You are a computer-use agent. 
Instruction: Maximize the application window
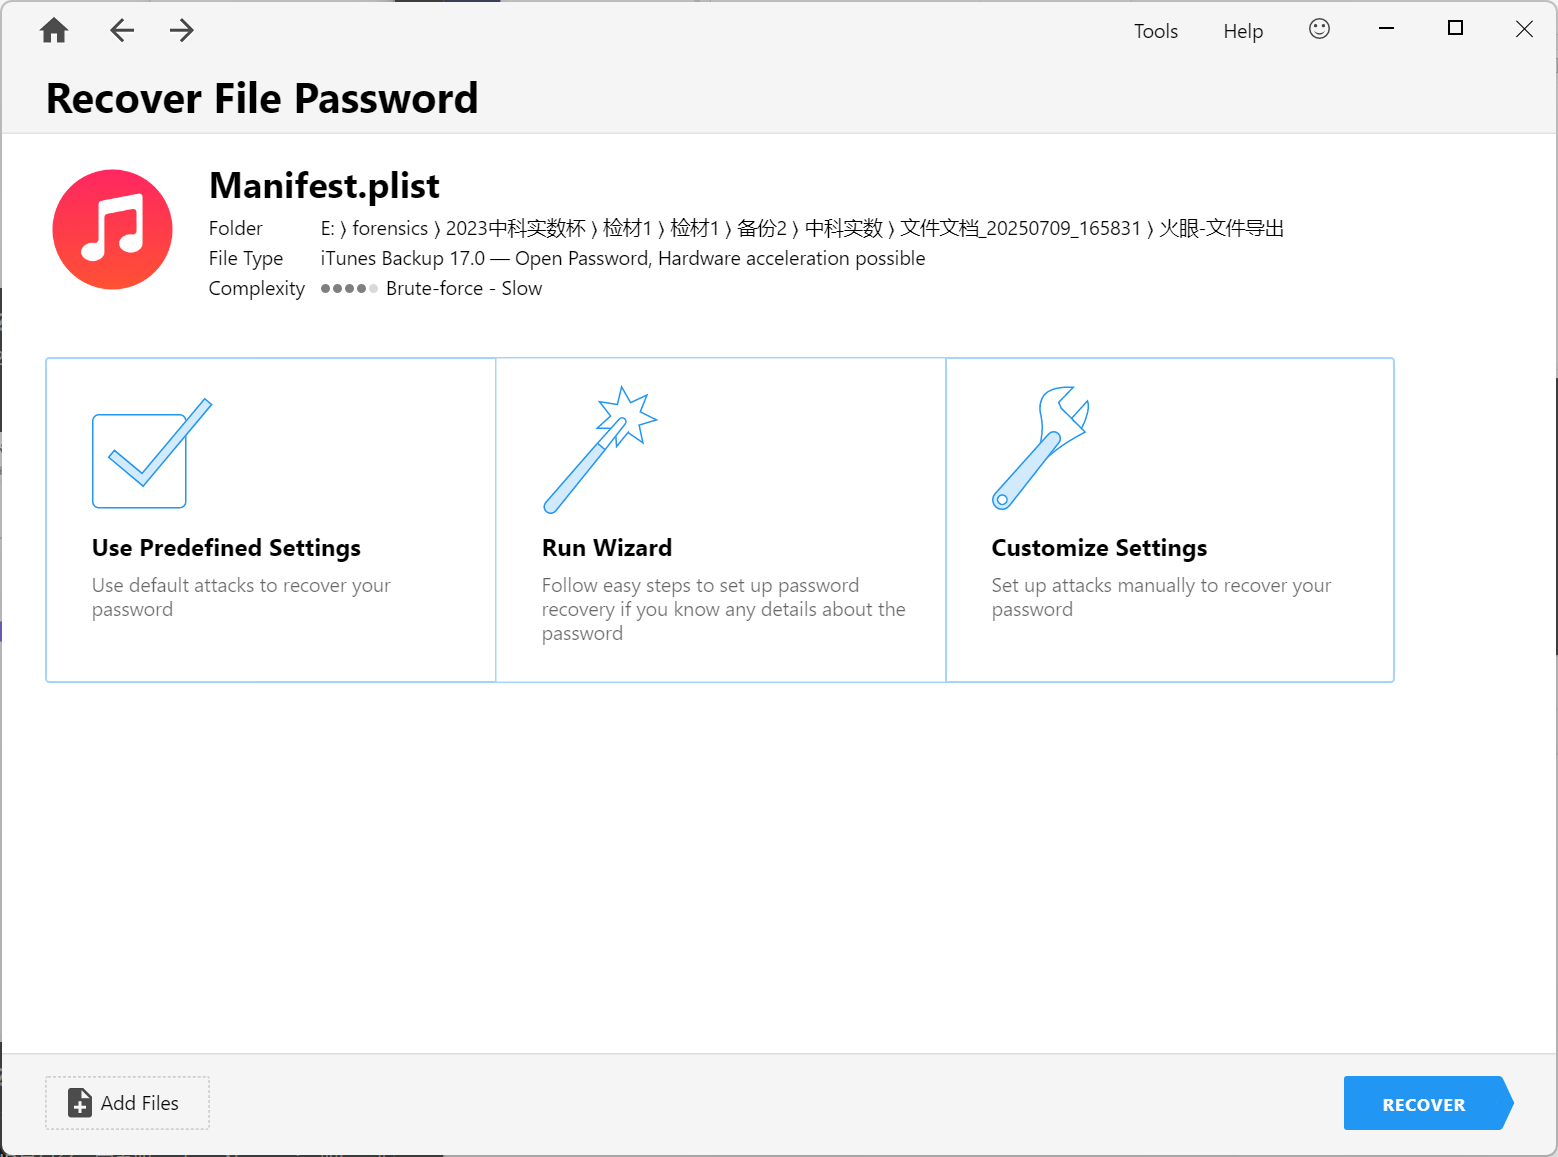pyautogui.click(x=1455, y=29)
